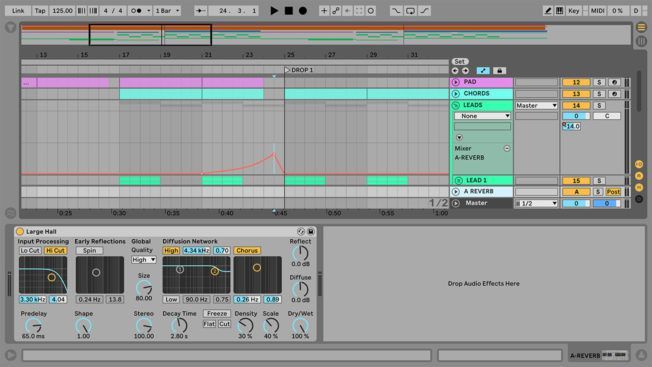652x367 pixels.
Task: Enable the Spin early reflections switch
Action: (x=89, y=251)
